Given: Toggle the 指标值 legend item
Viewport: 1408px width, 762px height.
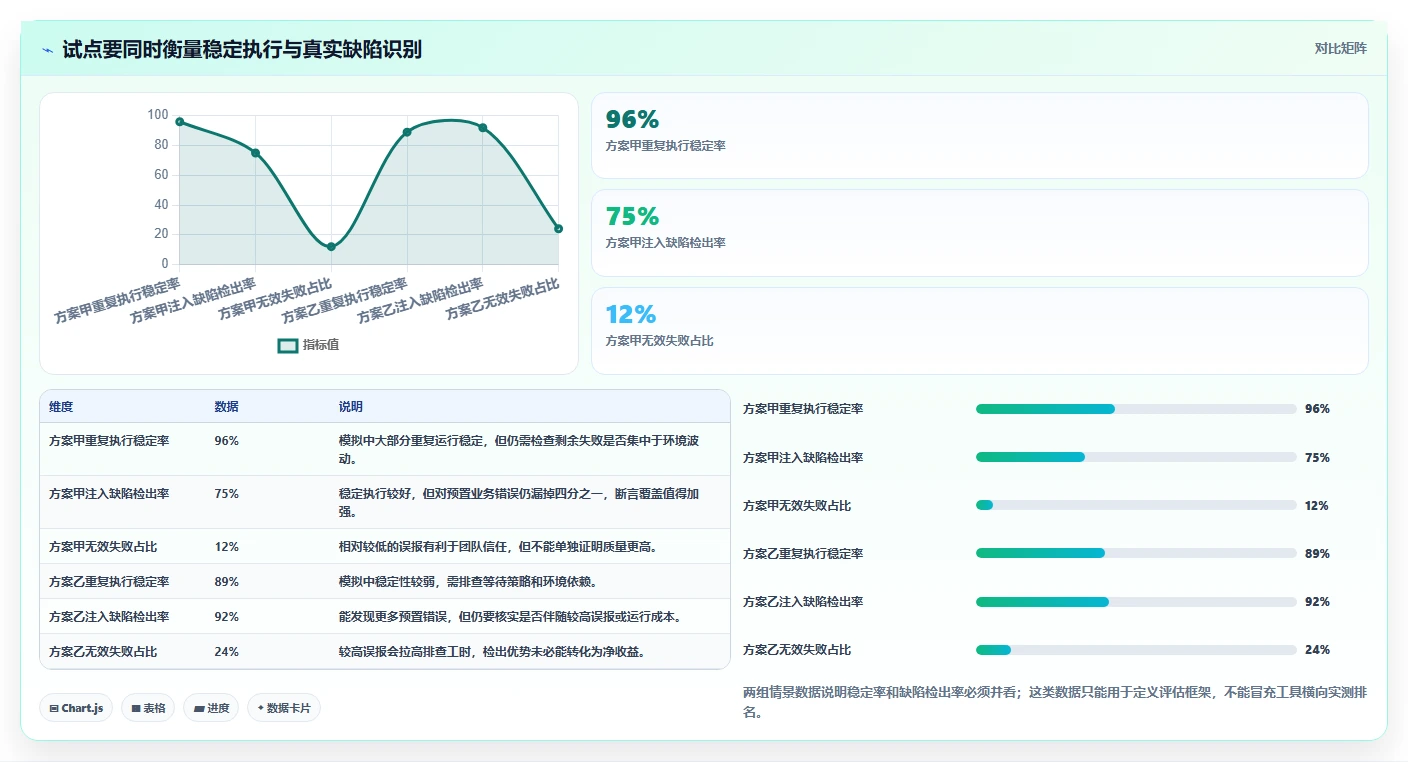Looking at the screenshot, I should [x=308, y=345].
